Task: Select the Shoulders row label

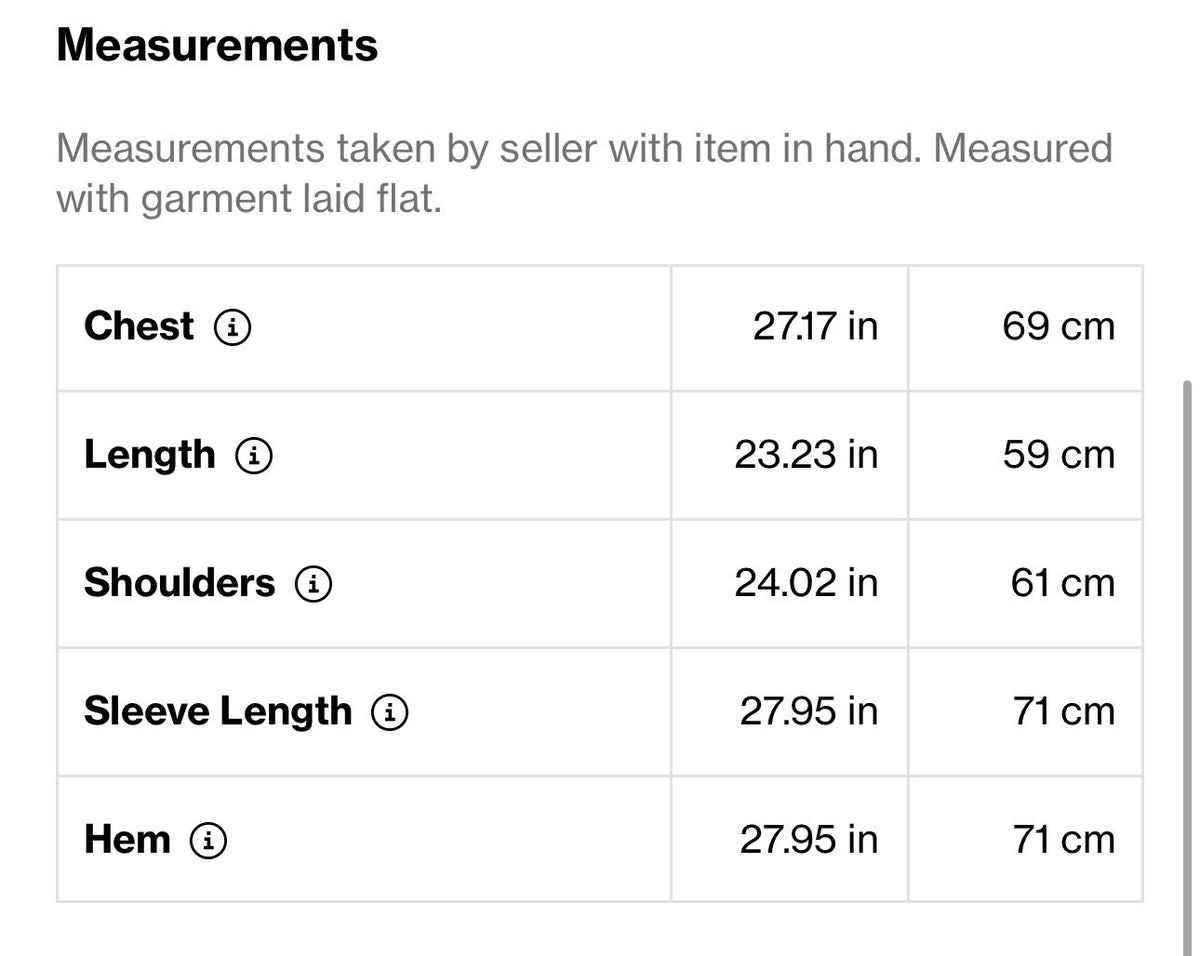Action: click(179, 582)
